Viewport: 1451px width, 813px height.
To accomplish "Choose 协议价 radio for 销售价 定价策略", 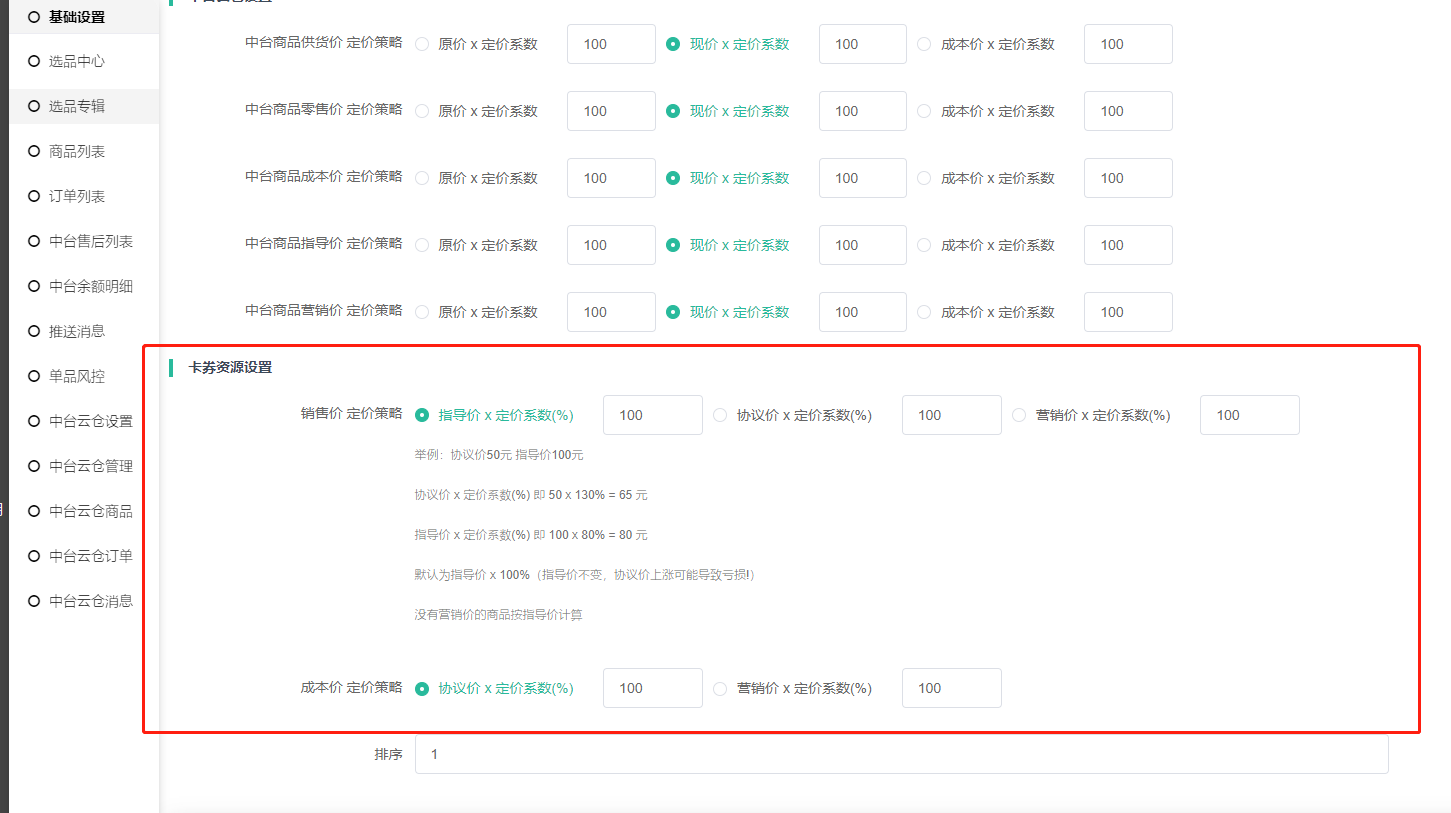I will (720, 415).
